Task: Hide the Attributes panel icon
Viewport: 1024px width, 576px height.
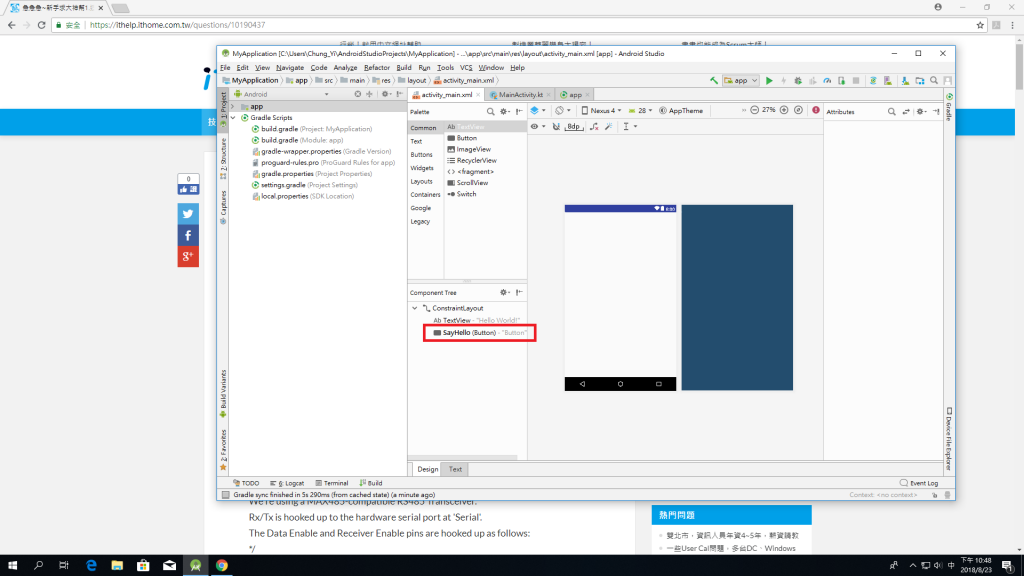Action: pyautogui.click(x=936, y=112)
